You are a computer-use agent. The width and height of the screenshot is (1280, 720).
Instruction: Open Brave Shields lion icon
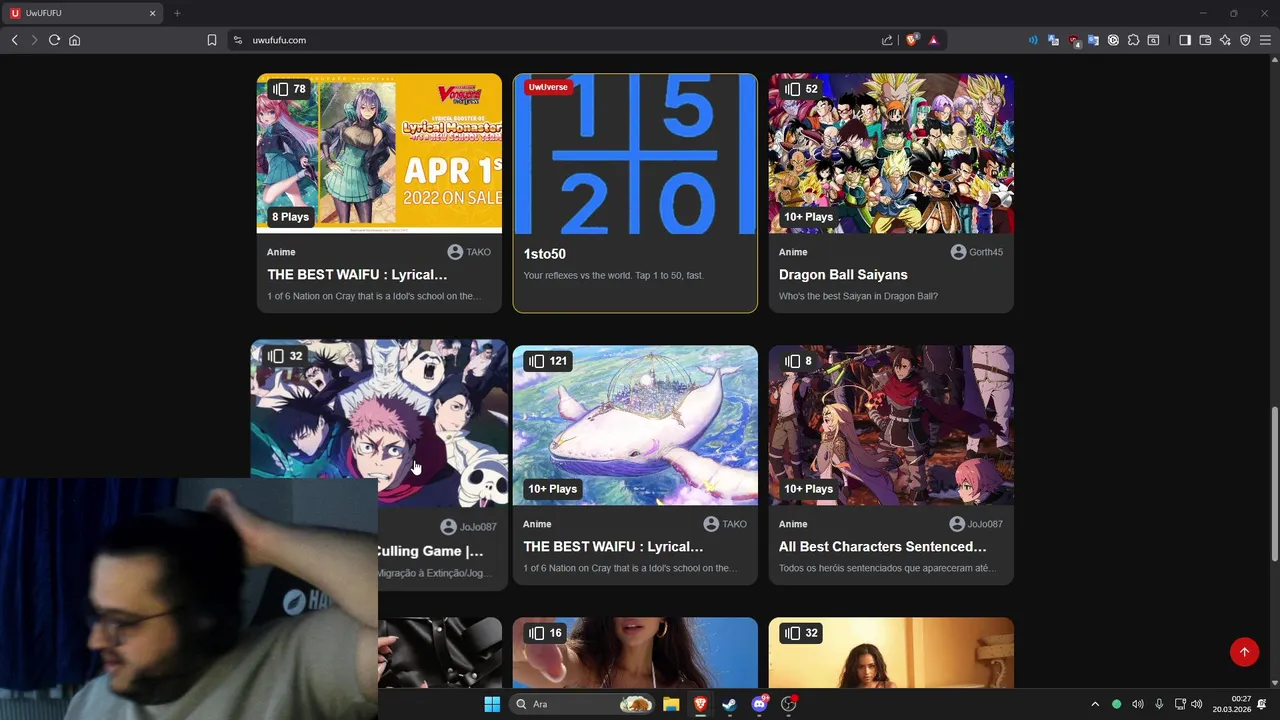(912, 40)
